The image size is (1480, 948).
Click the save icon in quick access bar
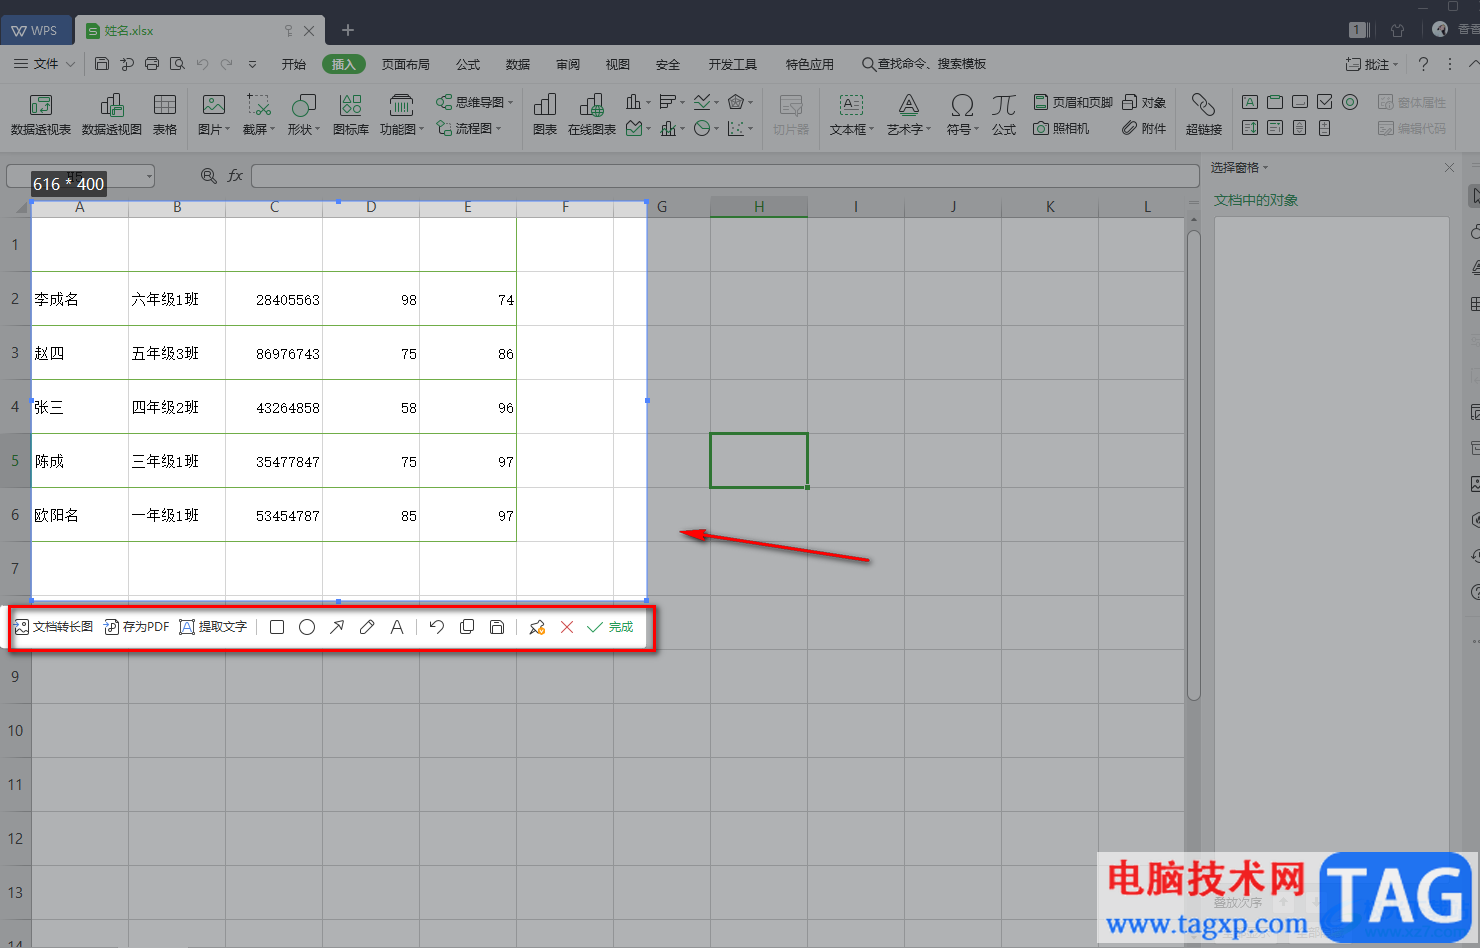click(x=102, y=64)
